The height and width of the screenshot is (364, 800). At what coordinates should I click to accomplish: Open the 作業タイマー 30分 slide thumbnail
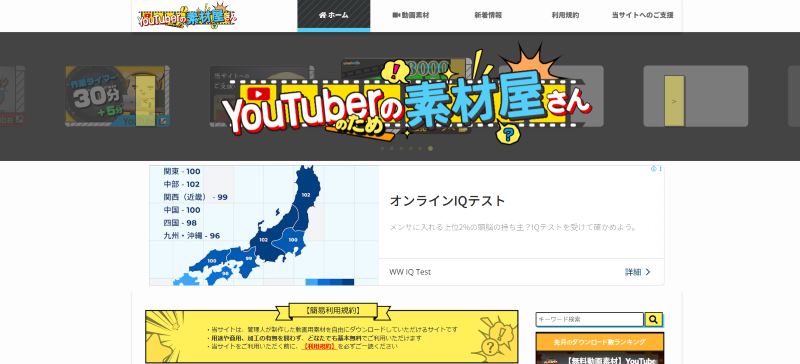tap(117, 96)
